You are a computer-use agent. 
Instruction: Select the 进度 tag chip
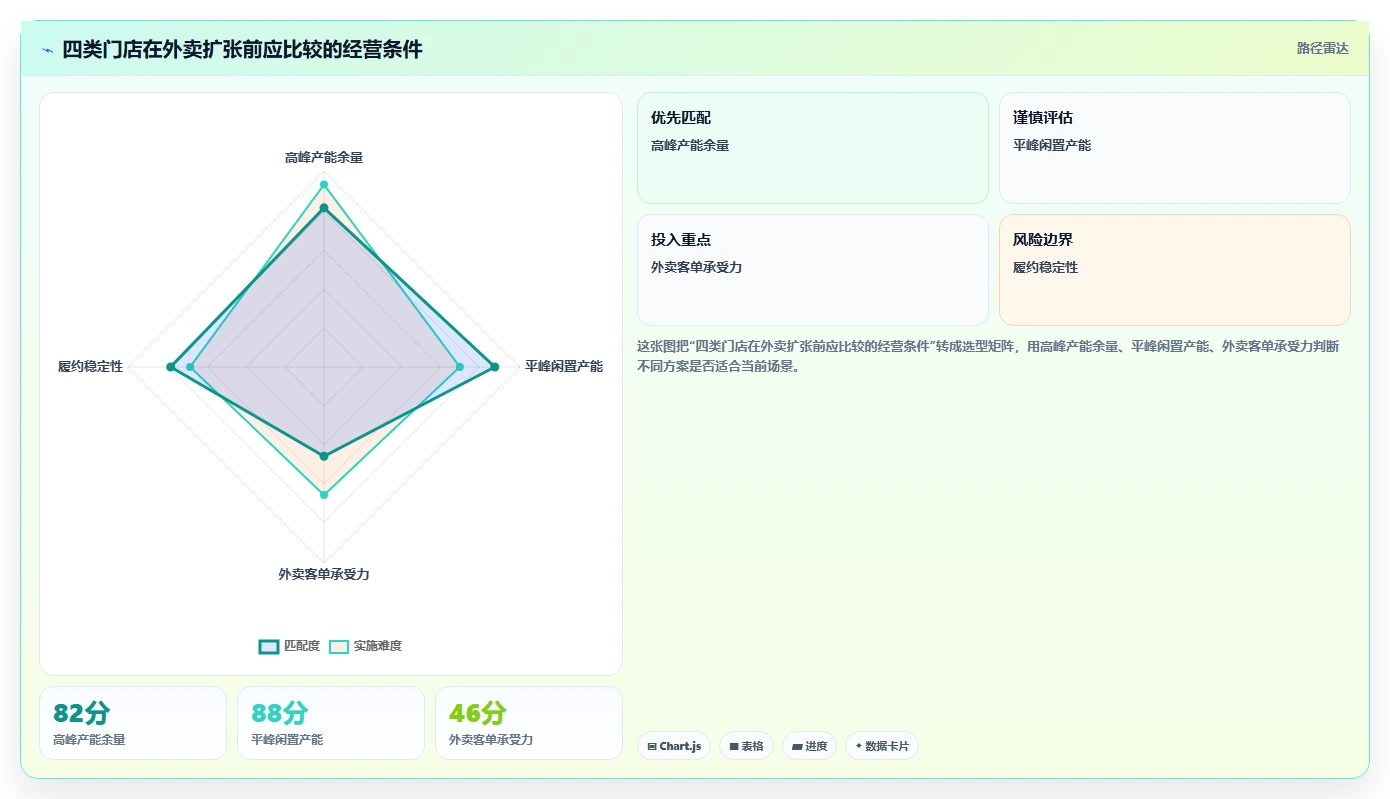pos(809,746)
